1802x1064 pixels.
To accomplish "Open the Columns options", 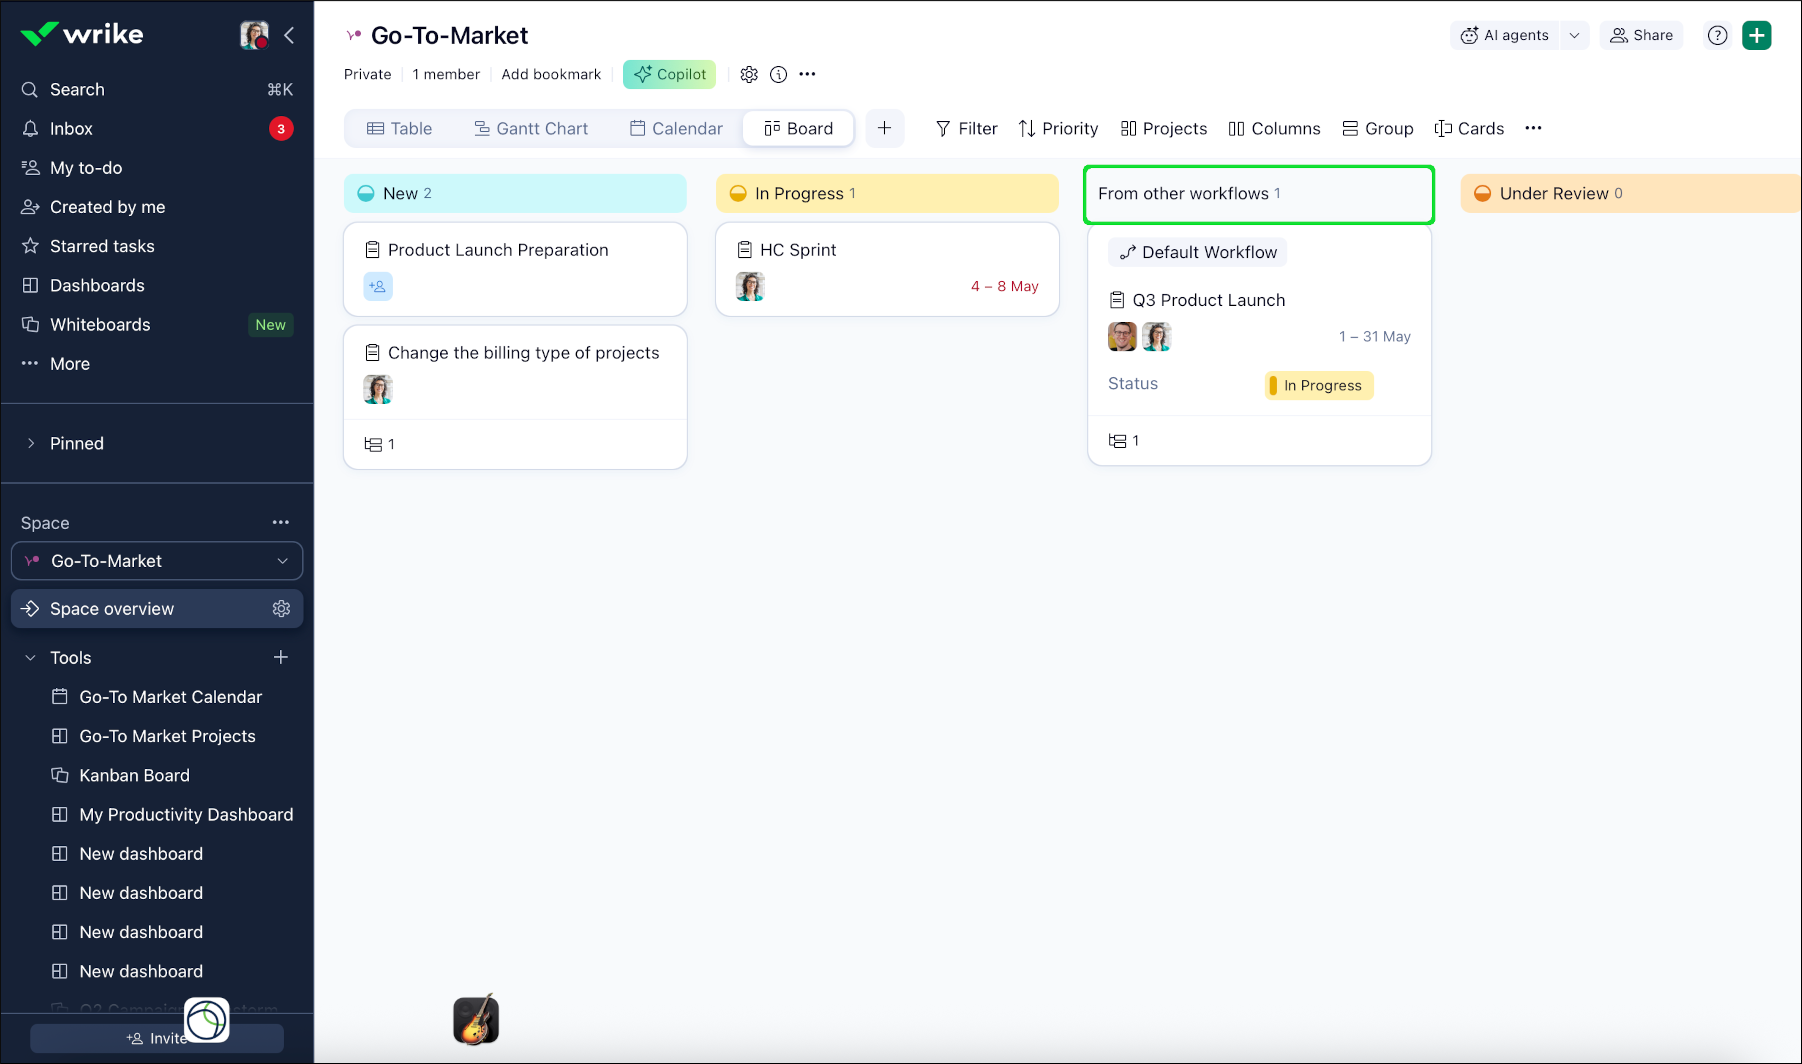I will click(x=1274, y=128).
